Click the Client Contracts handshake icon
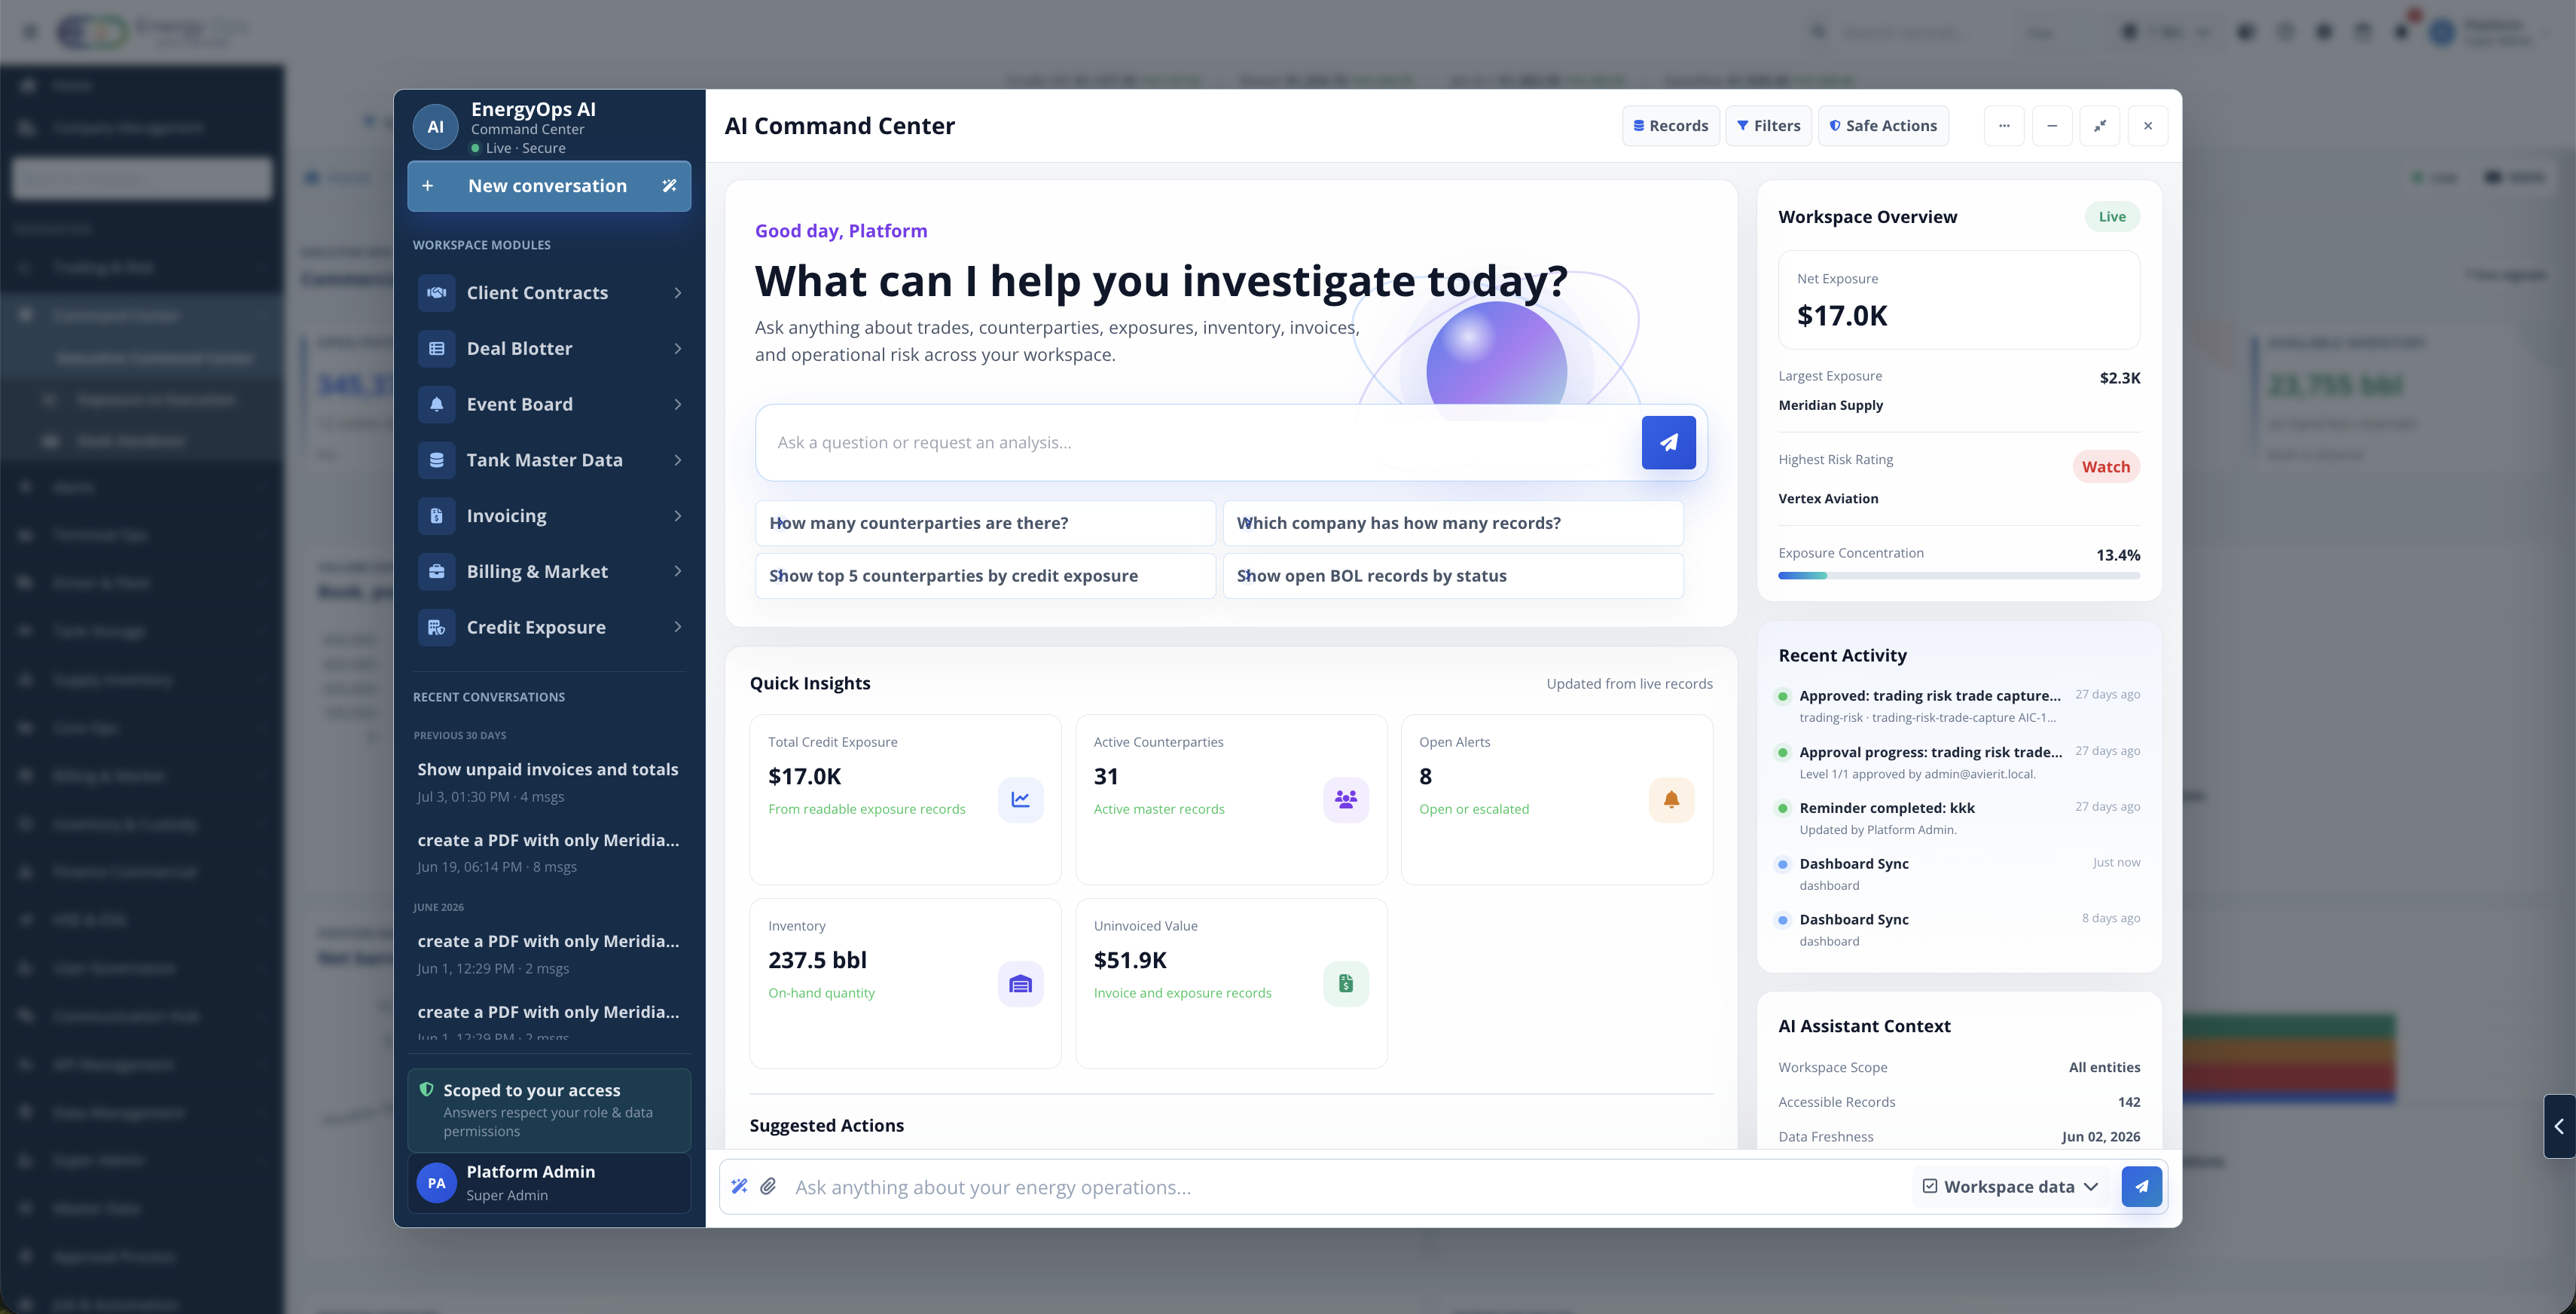The height and width of the screenshot is (1314, 2576). pyautogui.click(x=436, y=293)
